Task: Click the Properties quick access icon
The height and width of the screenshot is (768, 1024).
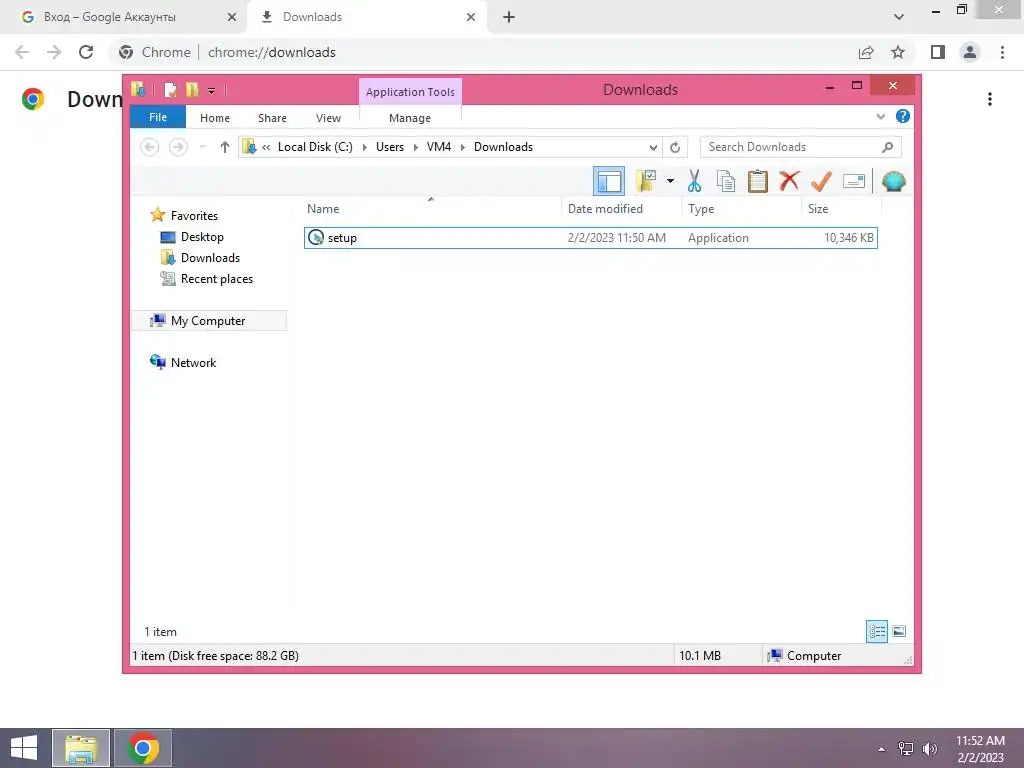Action: click(x=170, y=89)
